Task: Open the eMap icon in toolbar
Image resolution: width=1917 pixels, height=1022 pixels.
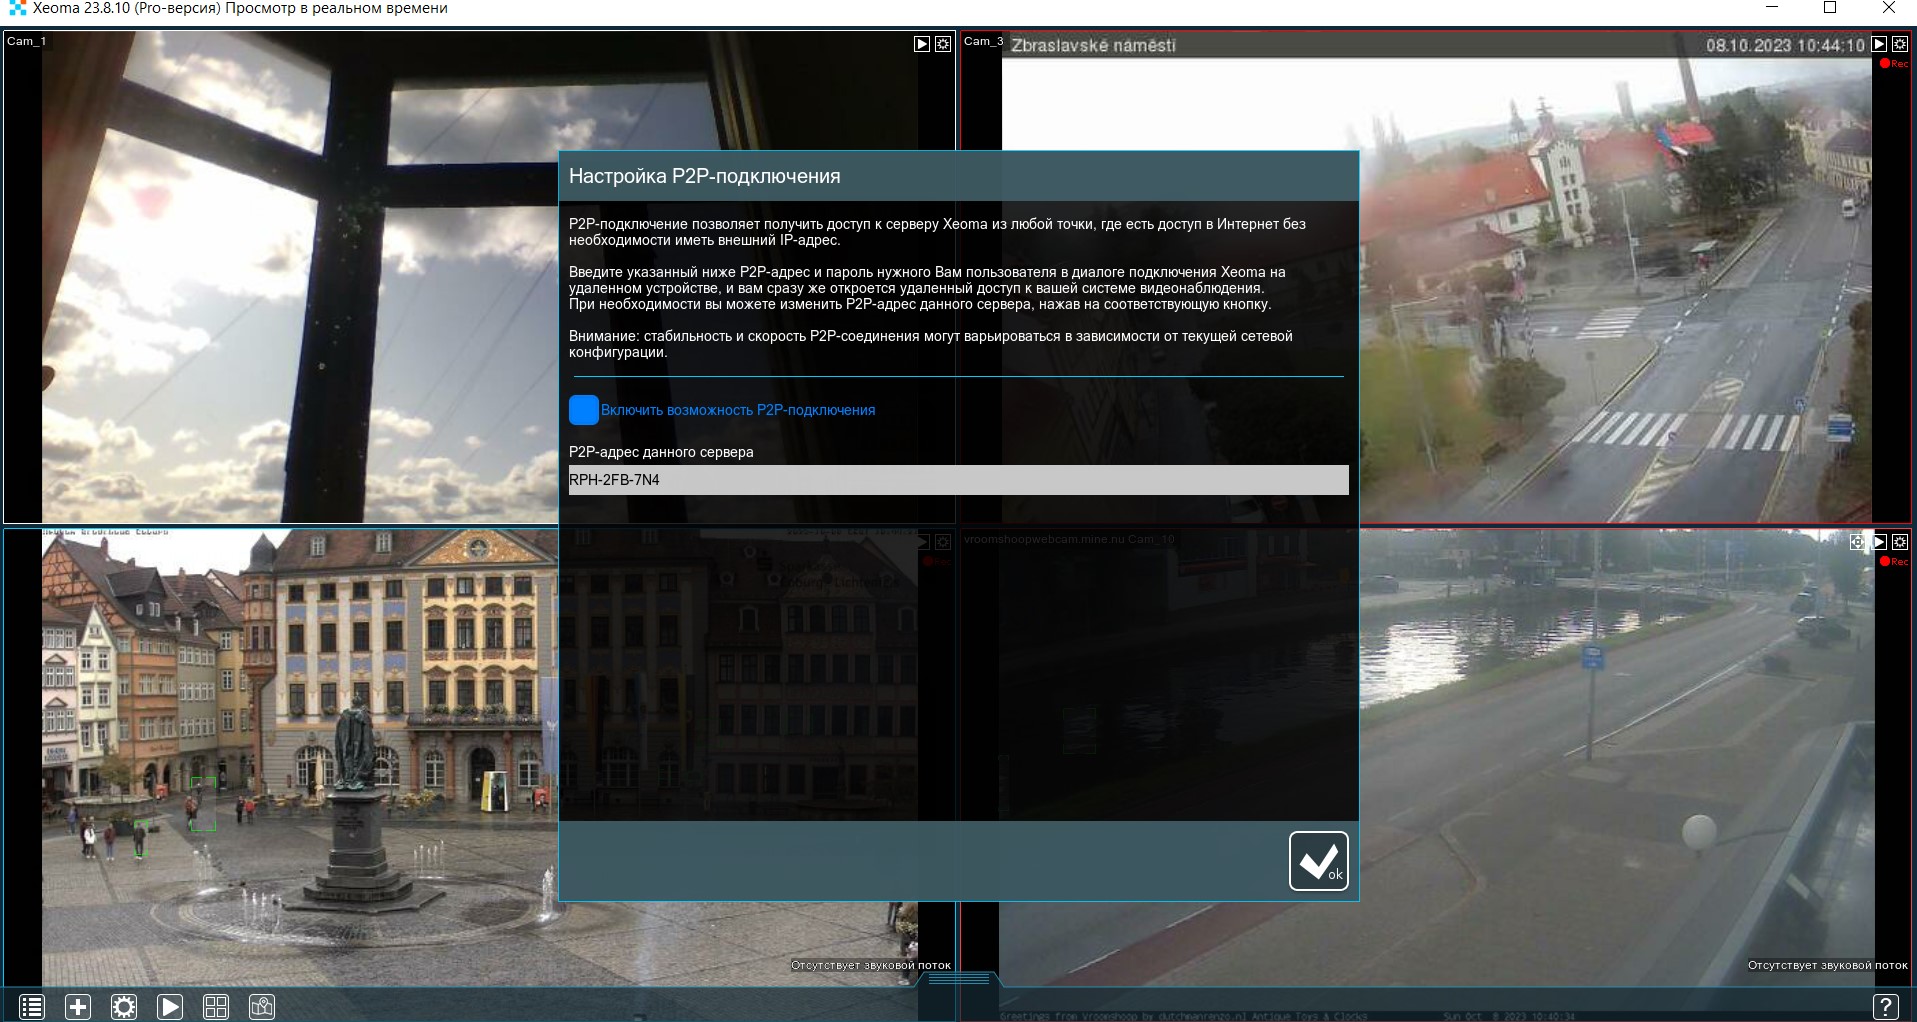Action: [262, 1007]
